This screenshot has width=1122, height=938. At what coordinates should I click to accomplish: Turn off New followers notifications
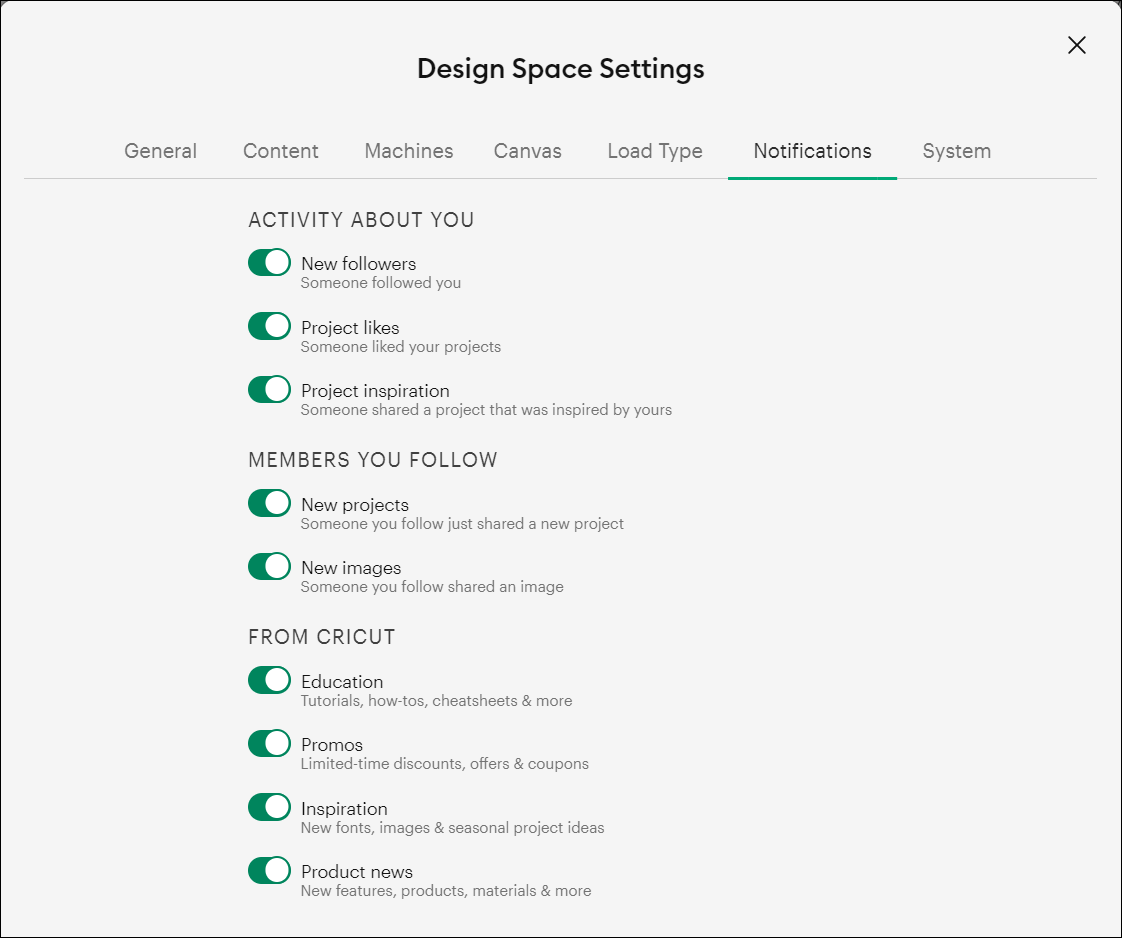(269, 263)
